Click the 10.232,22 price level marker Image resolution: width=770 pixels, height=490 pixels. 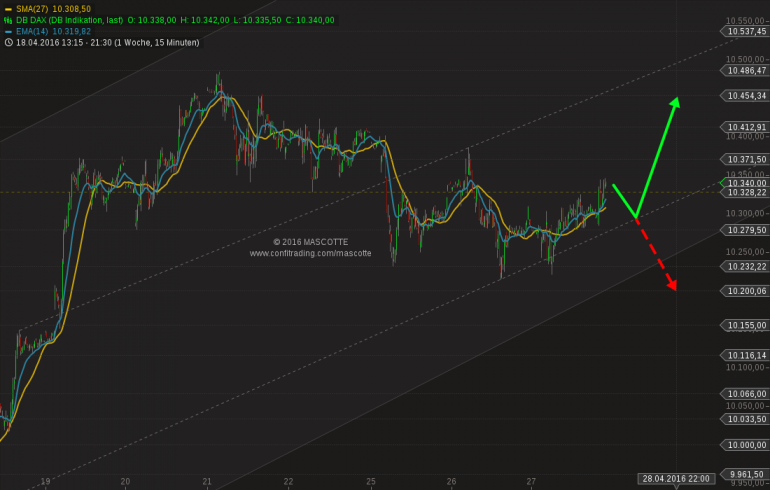point(744,267)
